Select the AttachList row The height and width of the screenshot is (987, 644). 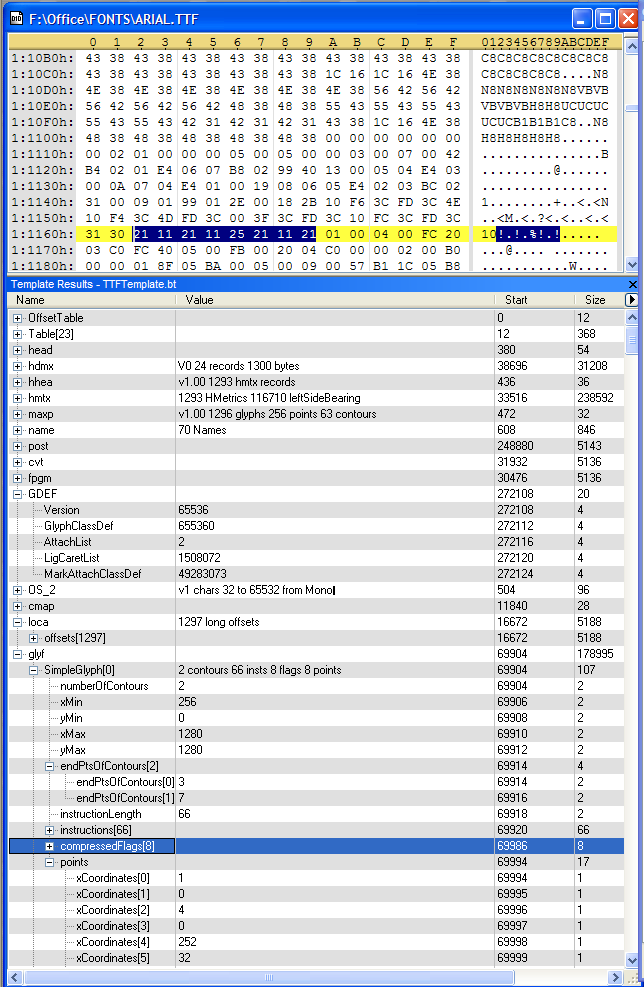click(317, 542)
